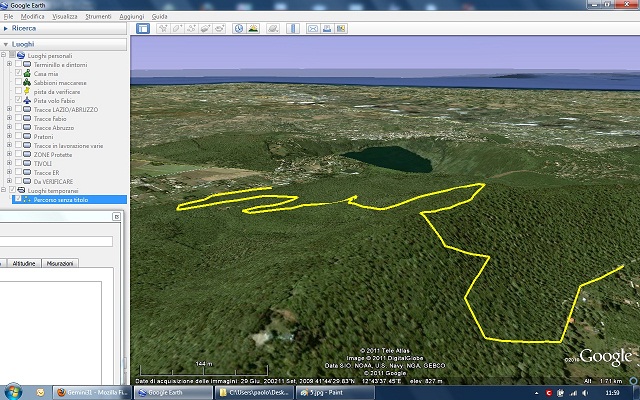640x400 pixels.
Task: Switch to the Misurazioni tab
Action: click(x=60, y=263)
